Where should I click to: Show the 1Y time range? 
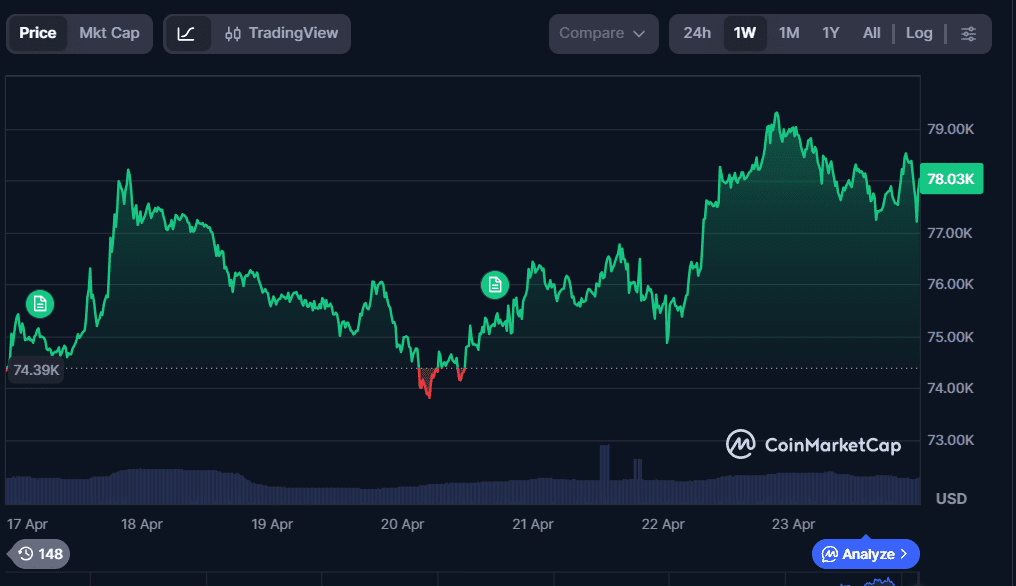tap(831, 34)
